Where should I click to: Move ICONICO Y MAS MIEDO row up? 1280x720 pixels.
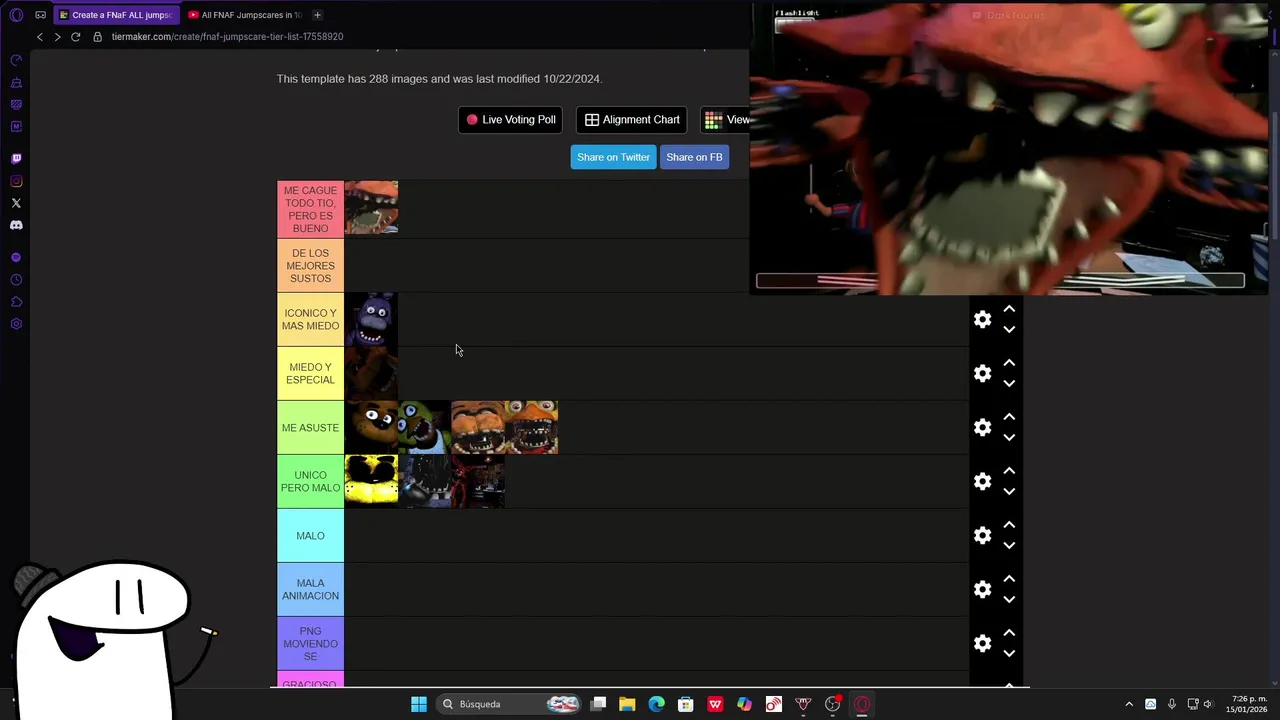(1009, 309)
